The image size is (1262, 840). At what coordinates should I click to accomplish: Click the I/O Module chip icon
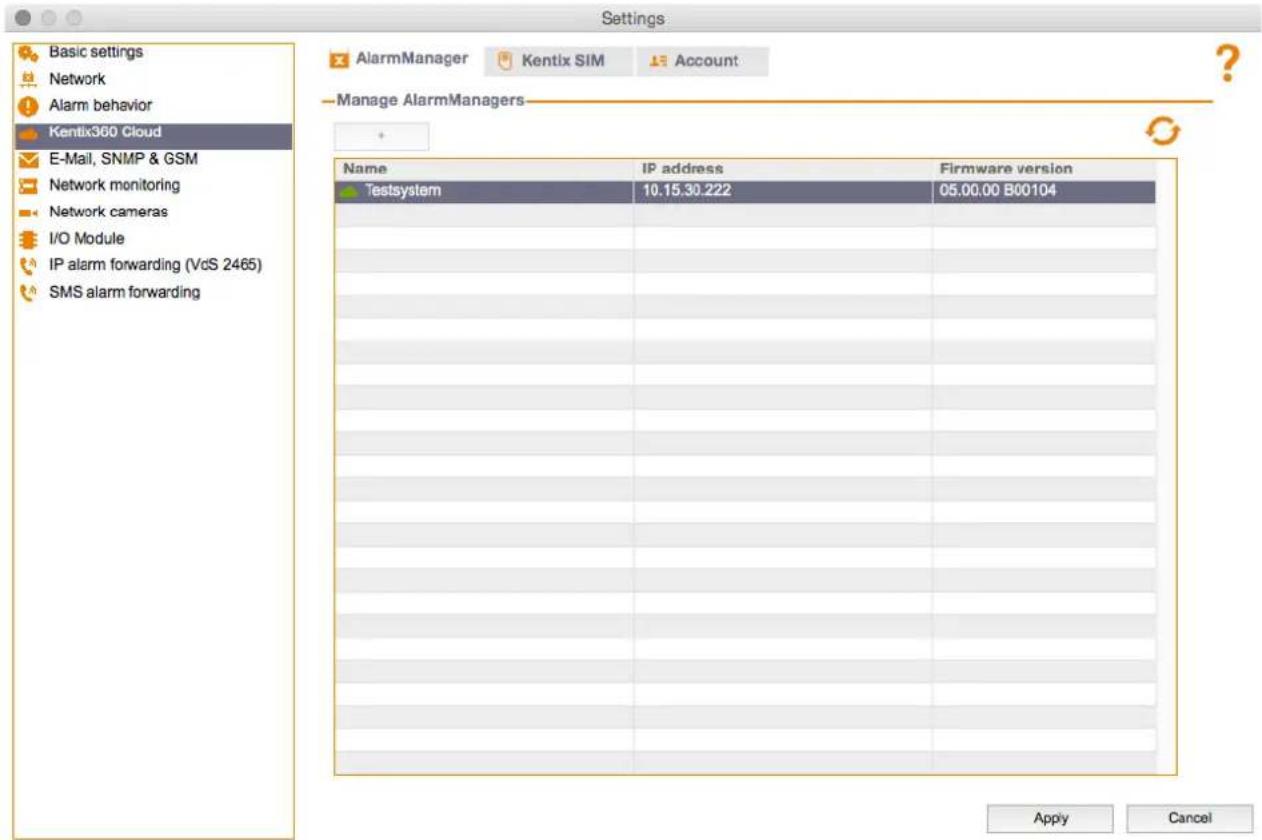pos(28,239)
